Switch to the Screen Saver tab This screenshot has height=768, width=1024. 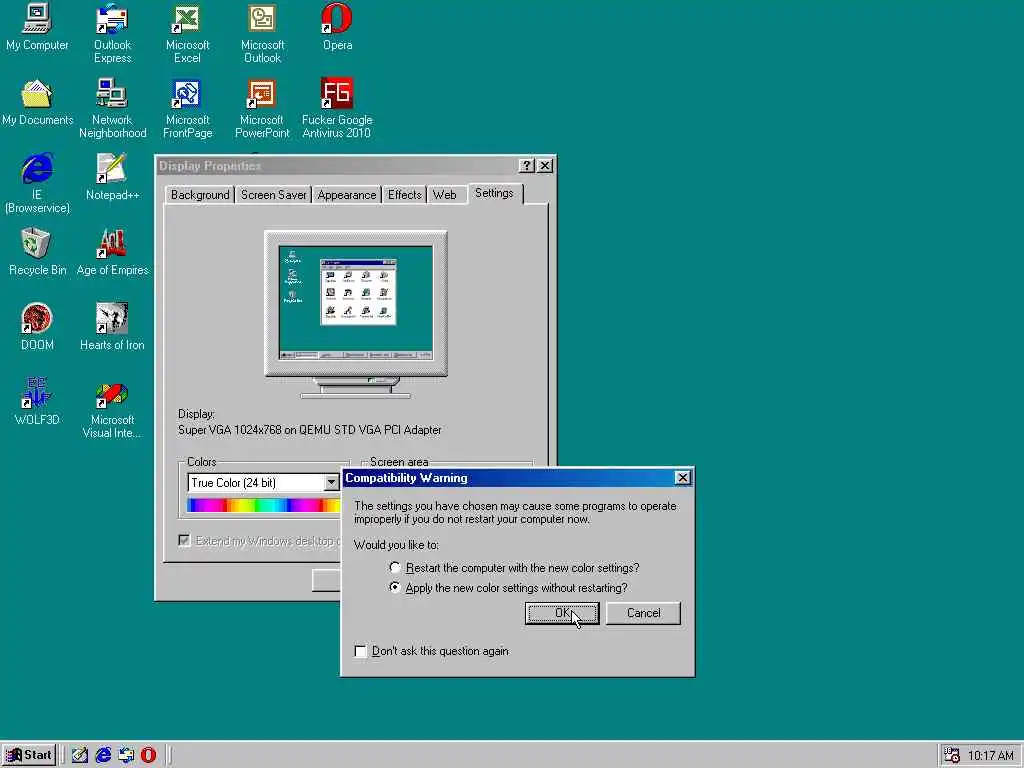click(x=273, y=195)
